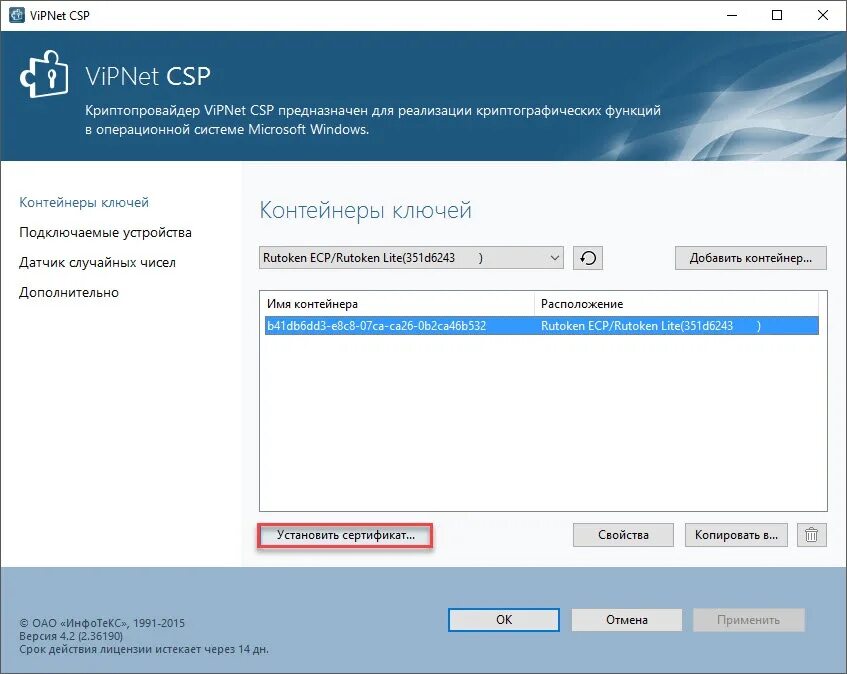The width and height of the screenshot is (847, 674).
Task: Click ViPNet CSP title bar app icon
Action: 17,15
